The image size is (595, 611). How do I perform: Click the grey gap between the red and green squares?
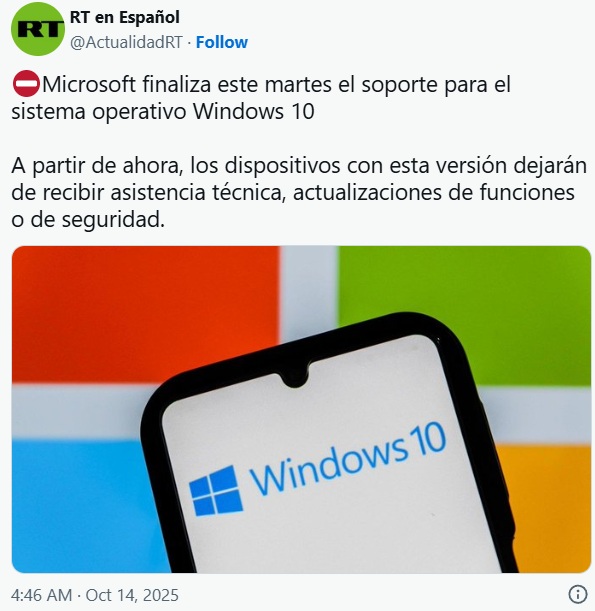tap(309, 288)
